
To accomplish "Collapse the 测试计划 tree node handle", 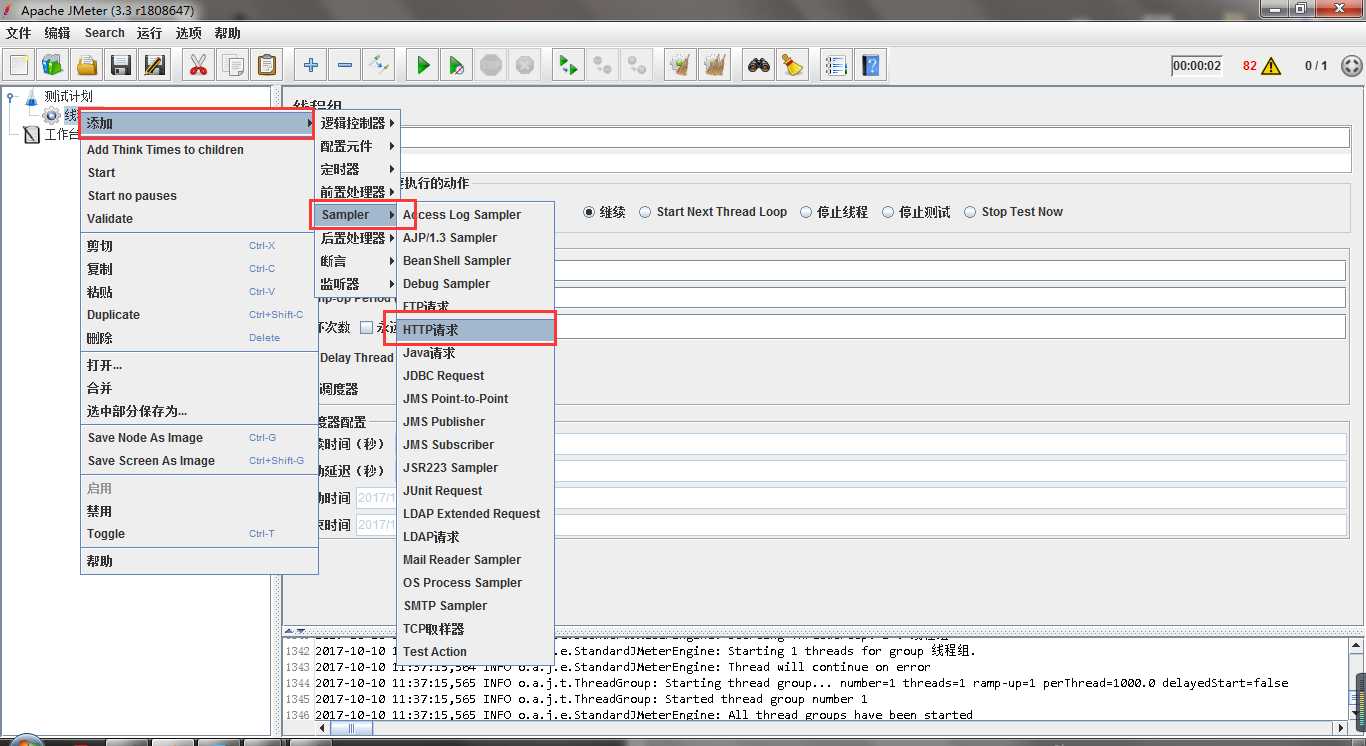I will coord(11,97).
